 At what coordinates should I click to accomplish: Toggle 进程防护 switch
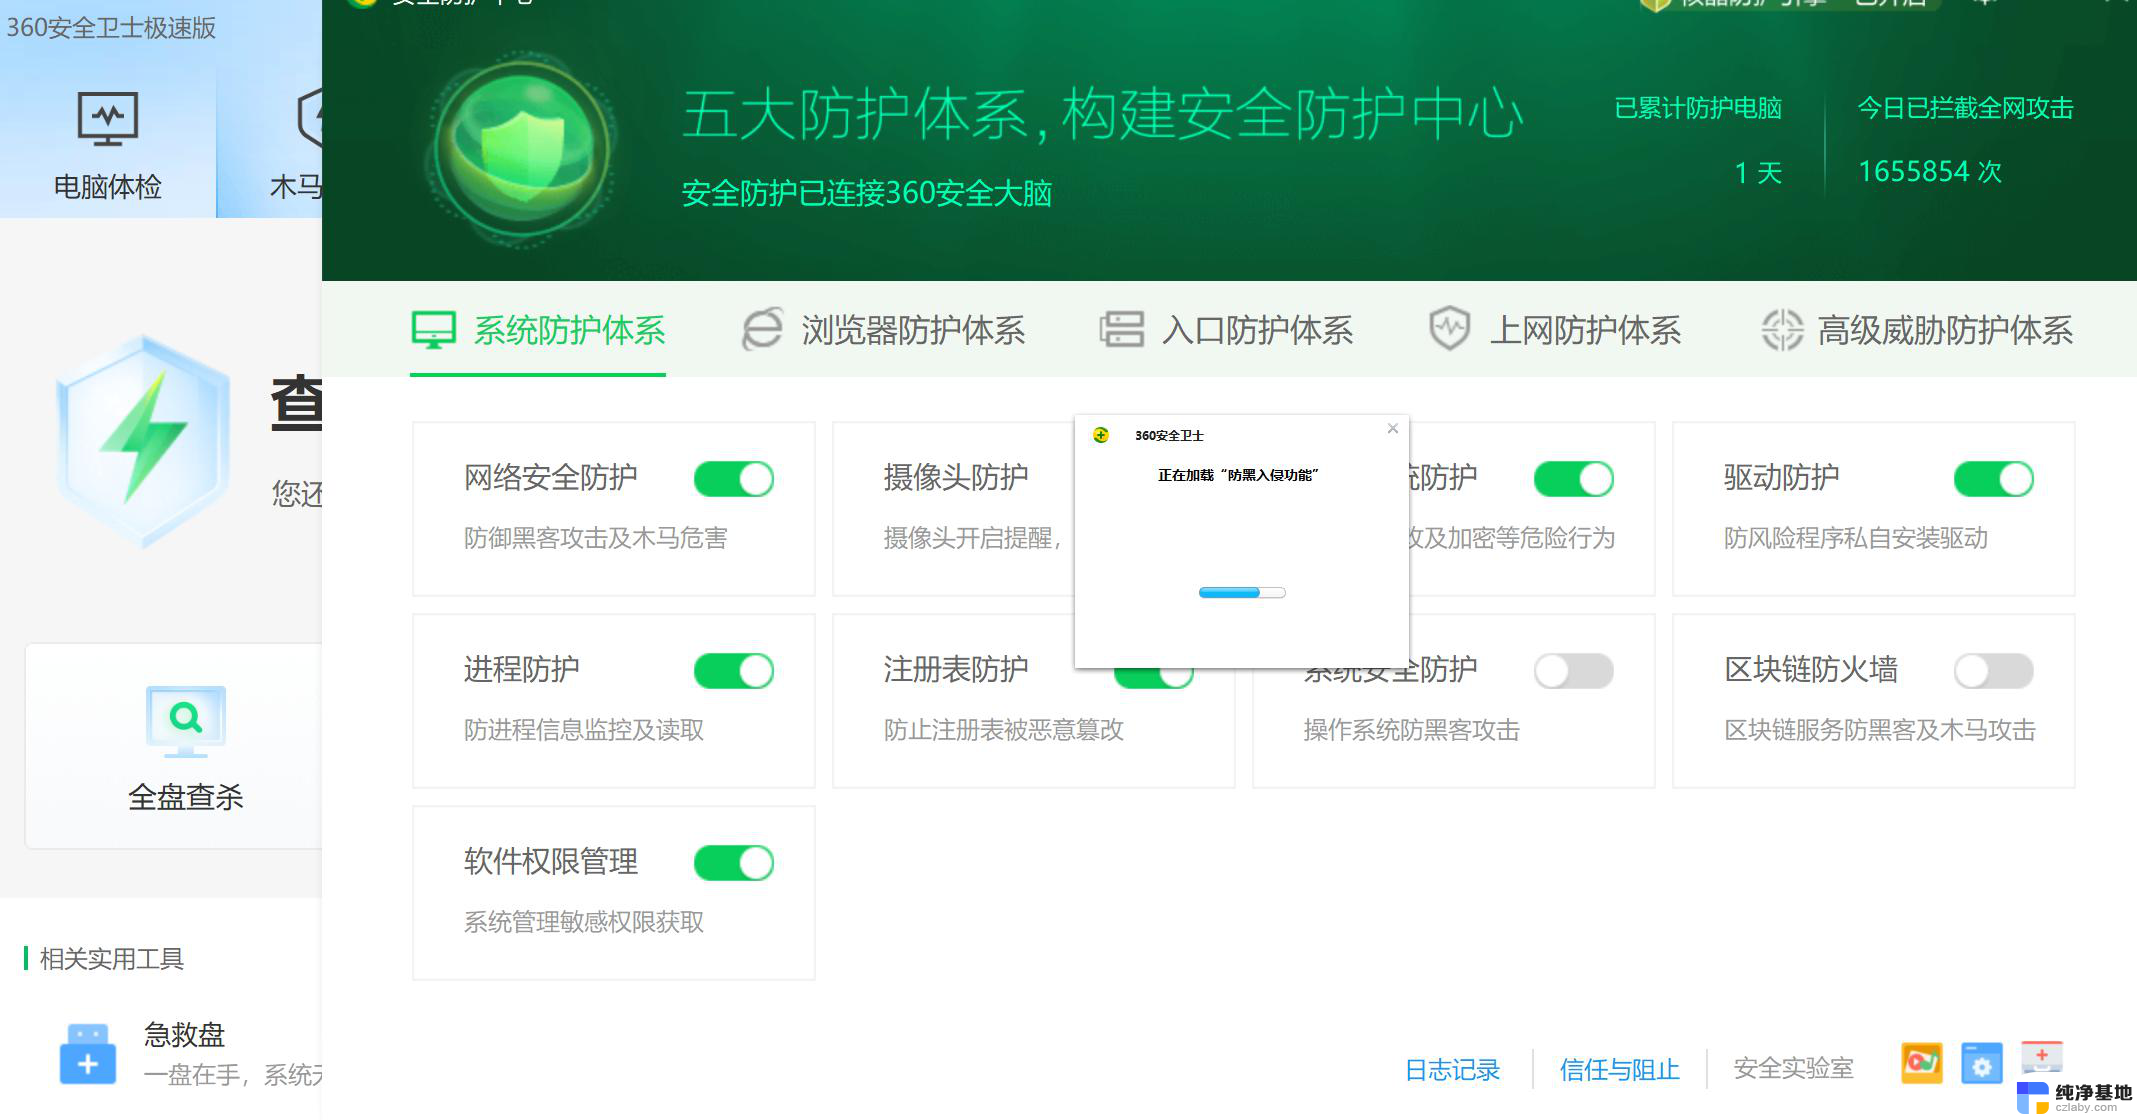click(734, 671)
